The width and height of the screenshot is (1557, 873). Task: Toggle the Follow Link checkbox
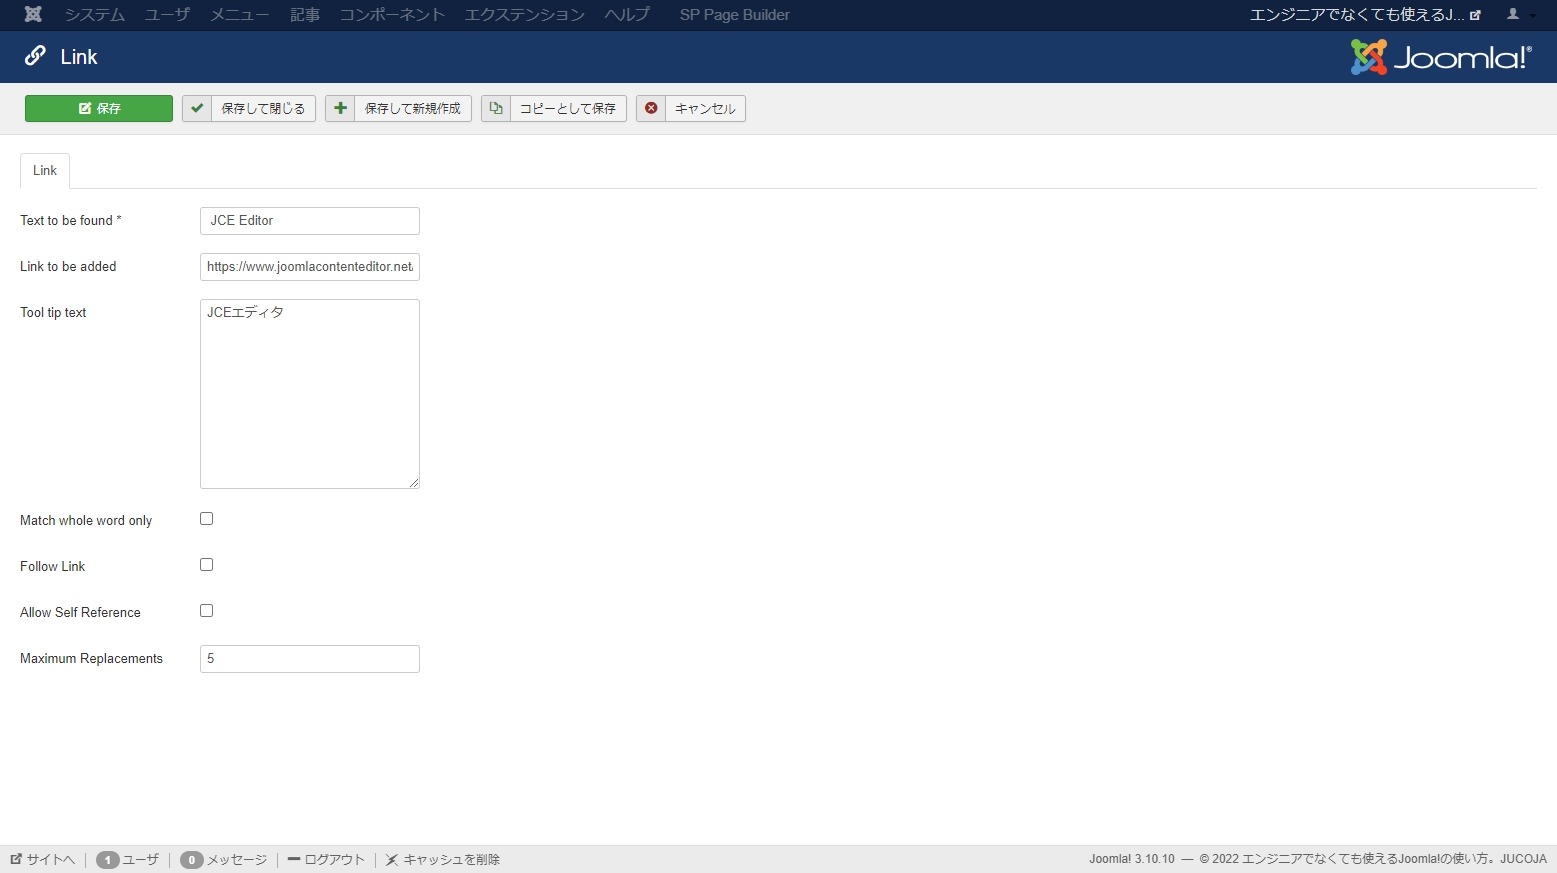point(206,565)
